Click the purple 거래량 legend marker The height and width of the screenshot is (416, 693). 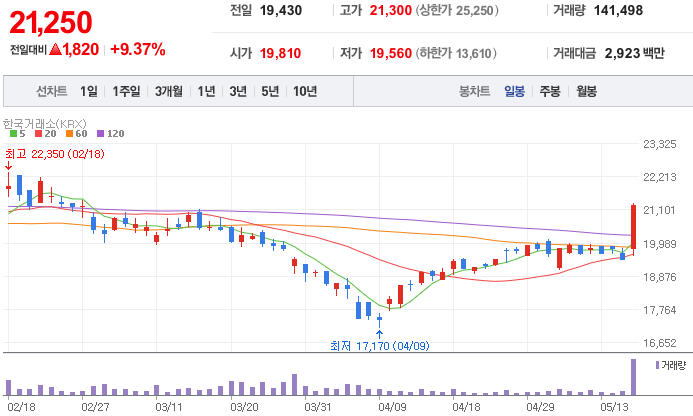pos(657,365)
